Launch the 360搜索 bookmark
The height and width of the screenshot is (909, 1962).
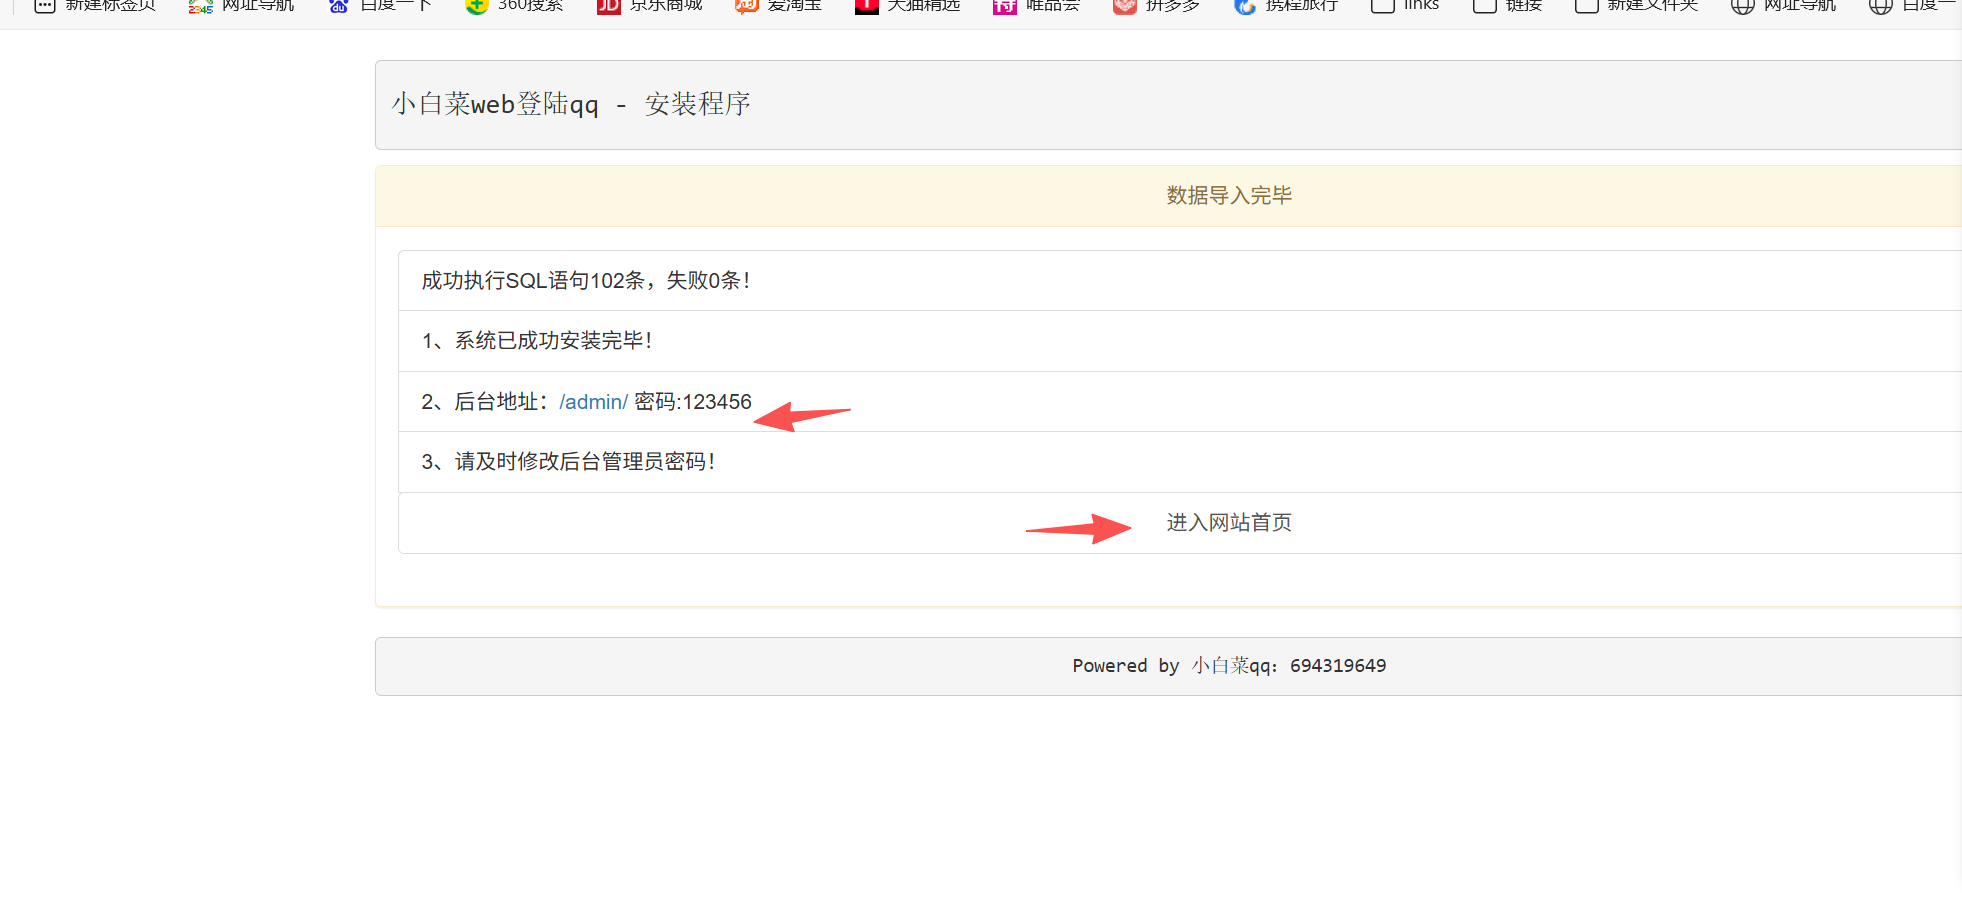[x=514, y=6]
